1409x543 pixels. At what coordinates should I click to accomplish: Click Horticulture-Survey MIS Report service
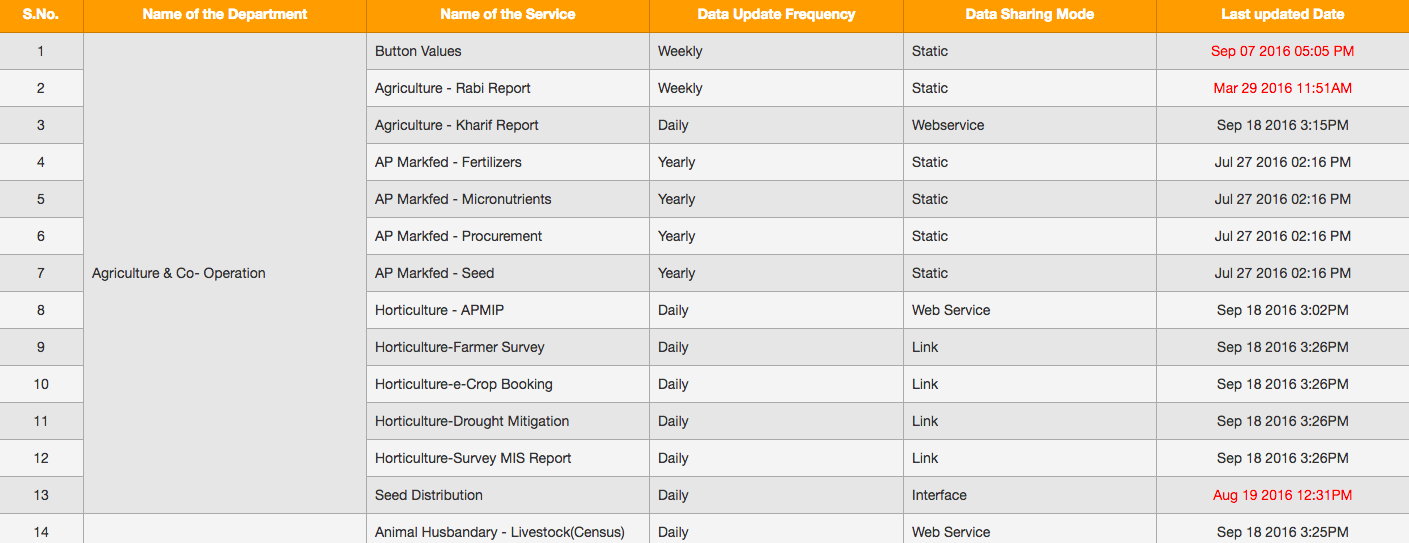click(x=473, y=458)
